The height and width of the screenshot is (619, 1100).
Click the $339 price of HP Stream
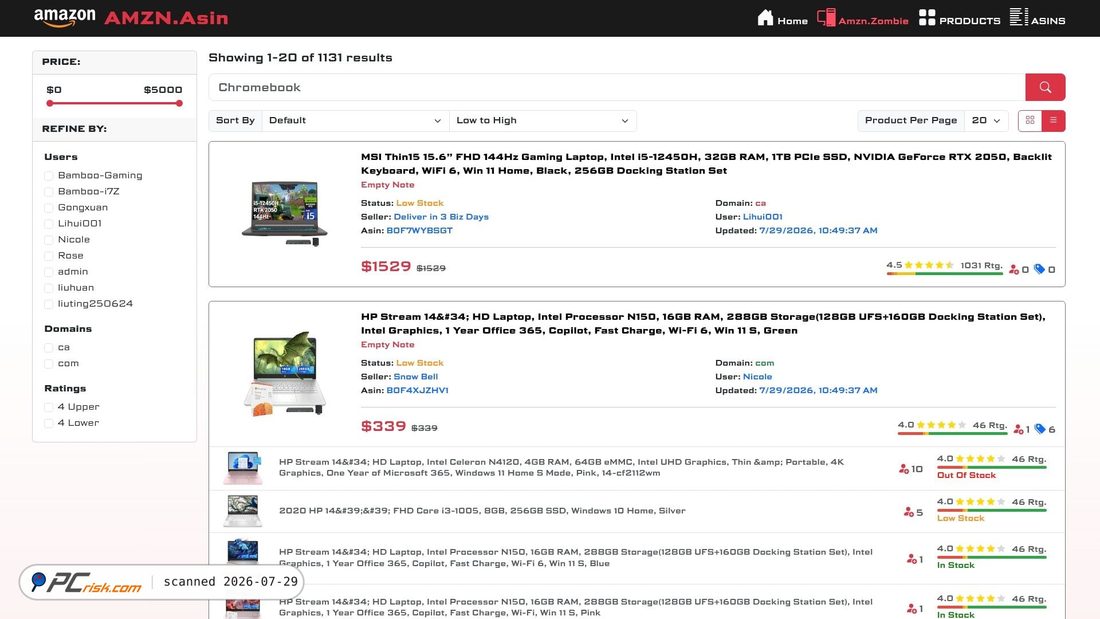pos(384,426)
